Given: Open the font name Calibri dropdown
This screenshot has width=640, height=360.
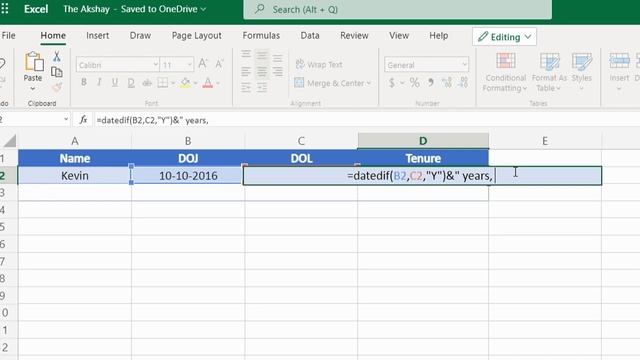Looking at the screenshot, I should pyautogui.click(x=156, y=64).
